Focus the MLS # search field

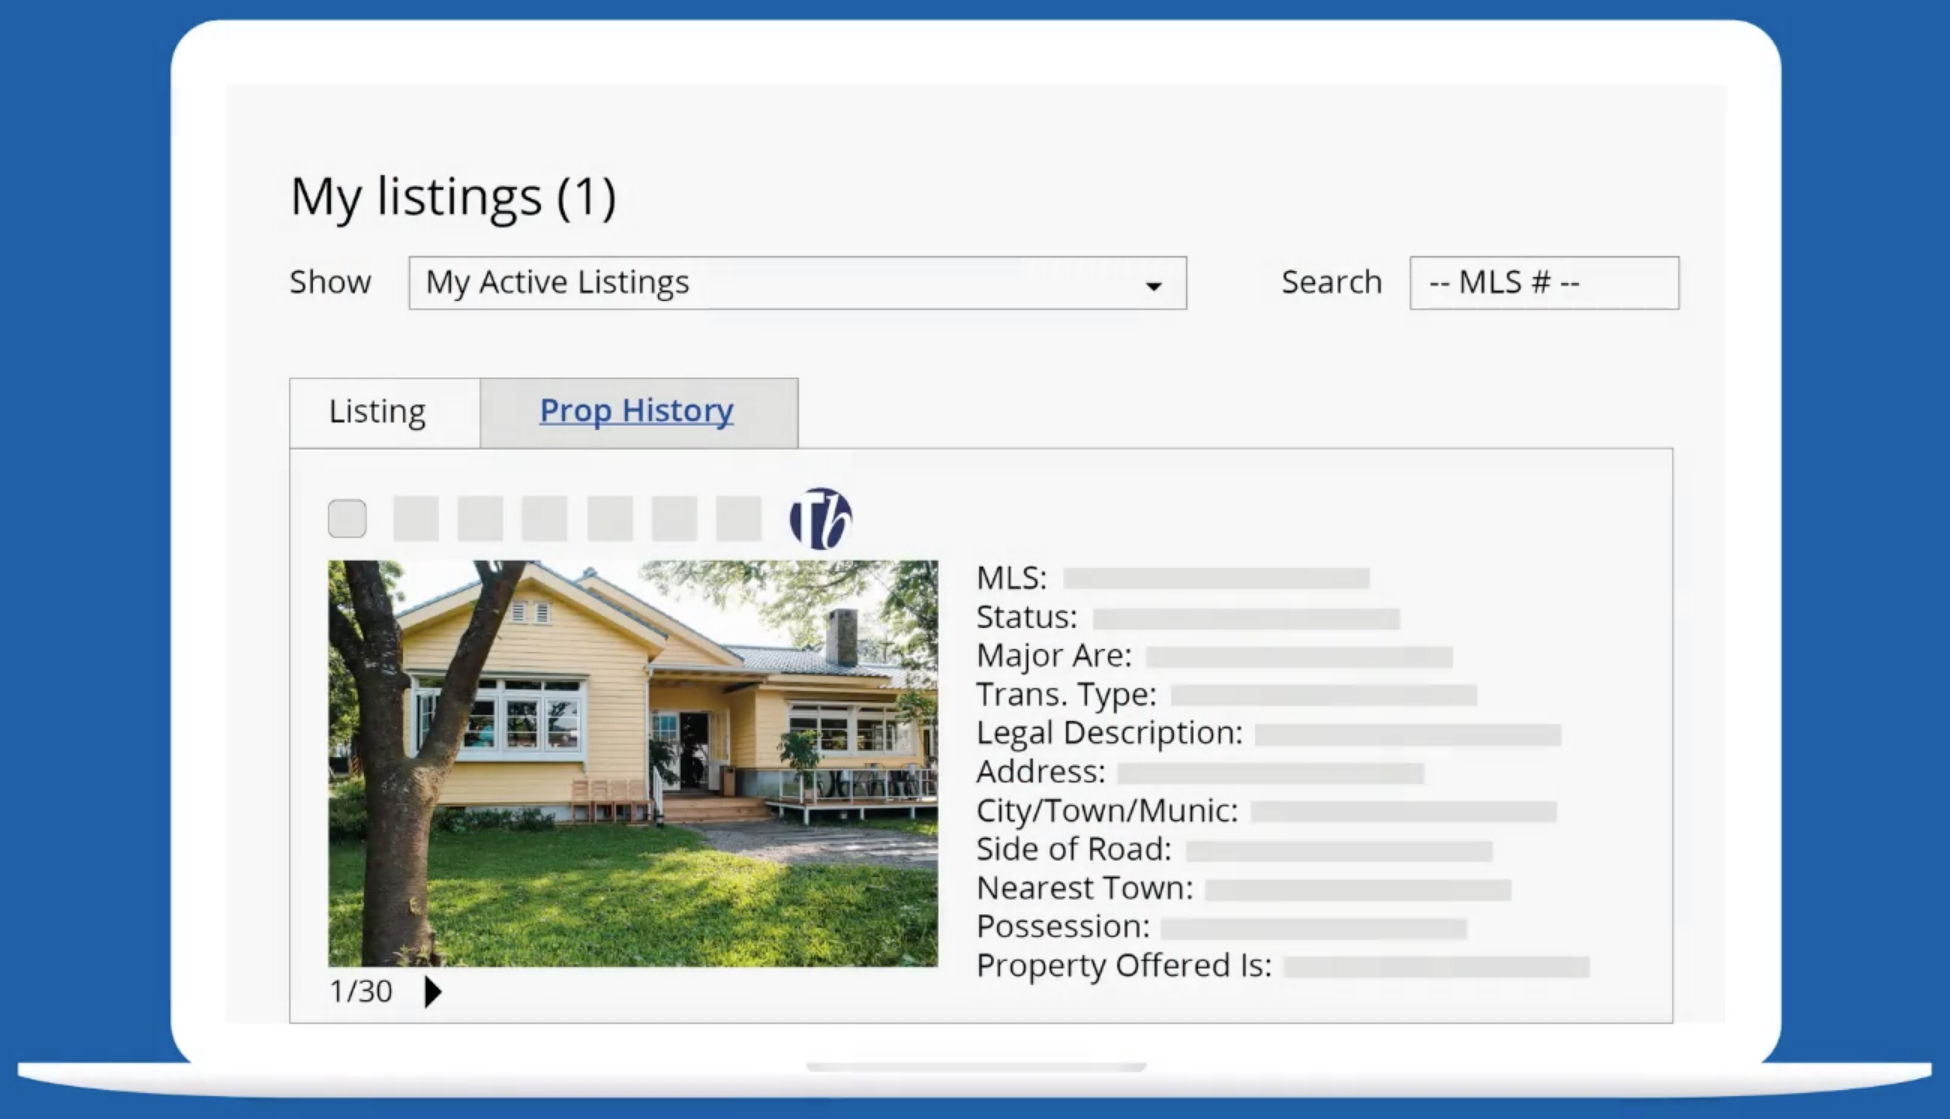(1544, 283)
